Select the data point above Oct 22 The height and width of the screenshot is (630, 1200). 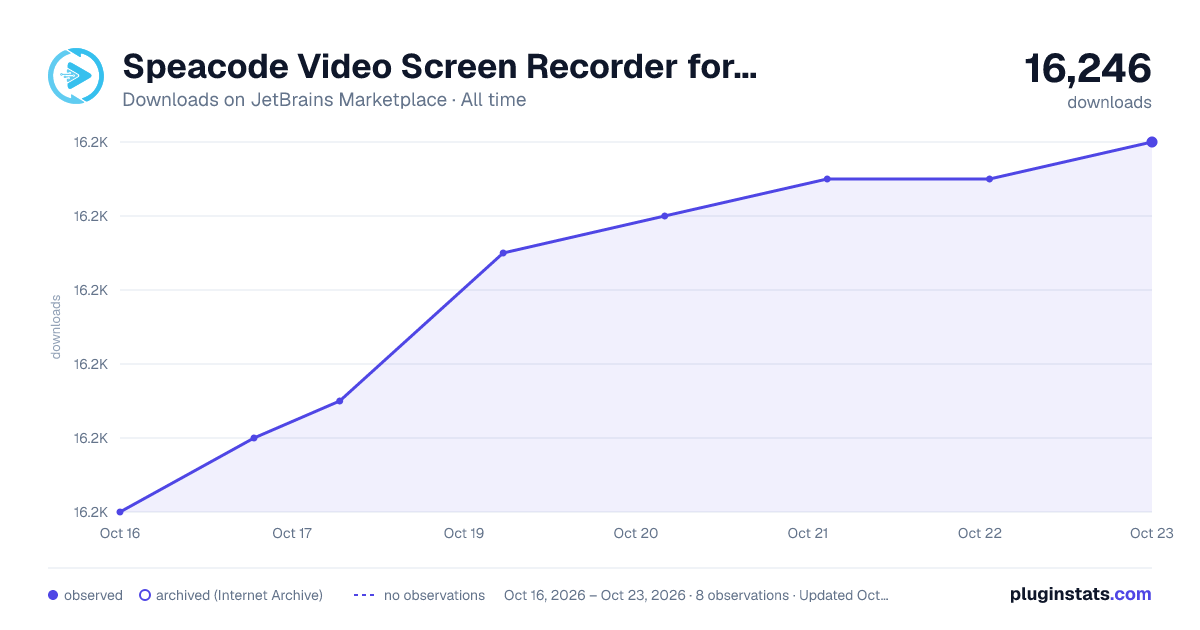coord(989,179)
